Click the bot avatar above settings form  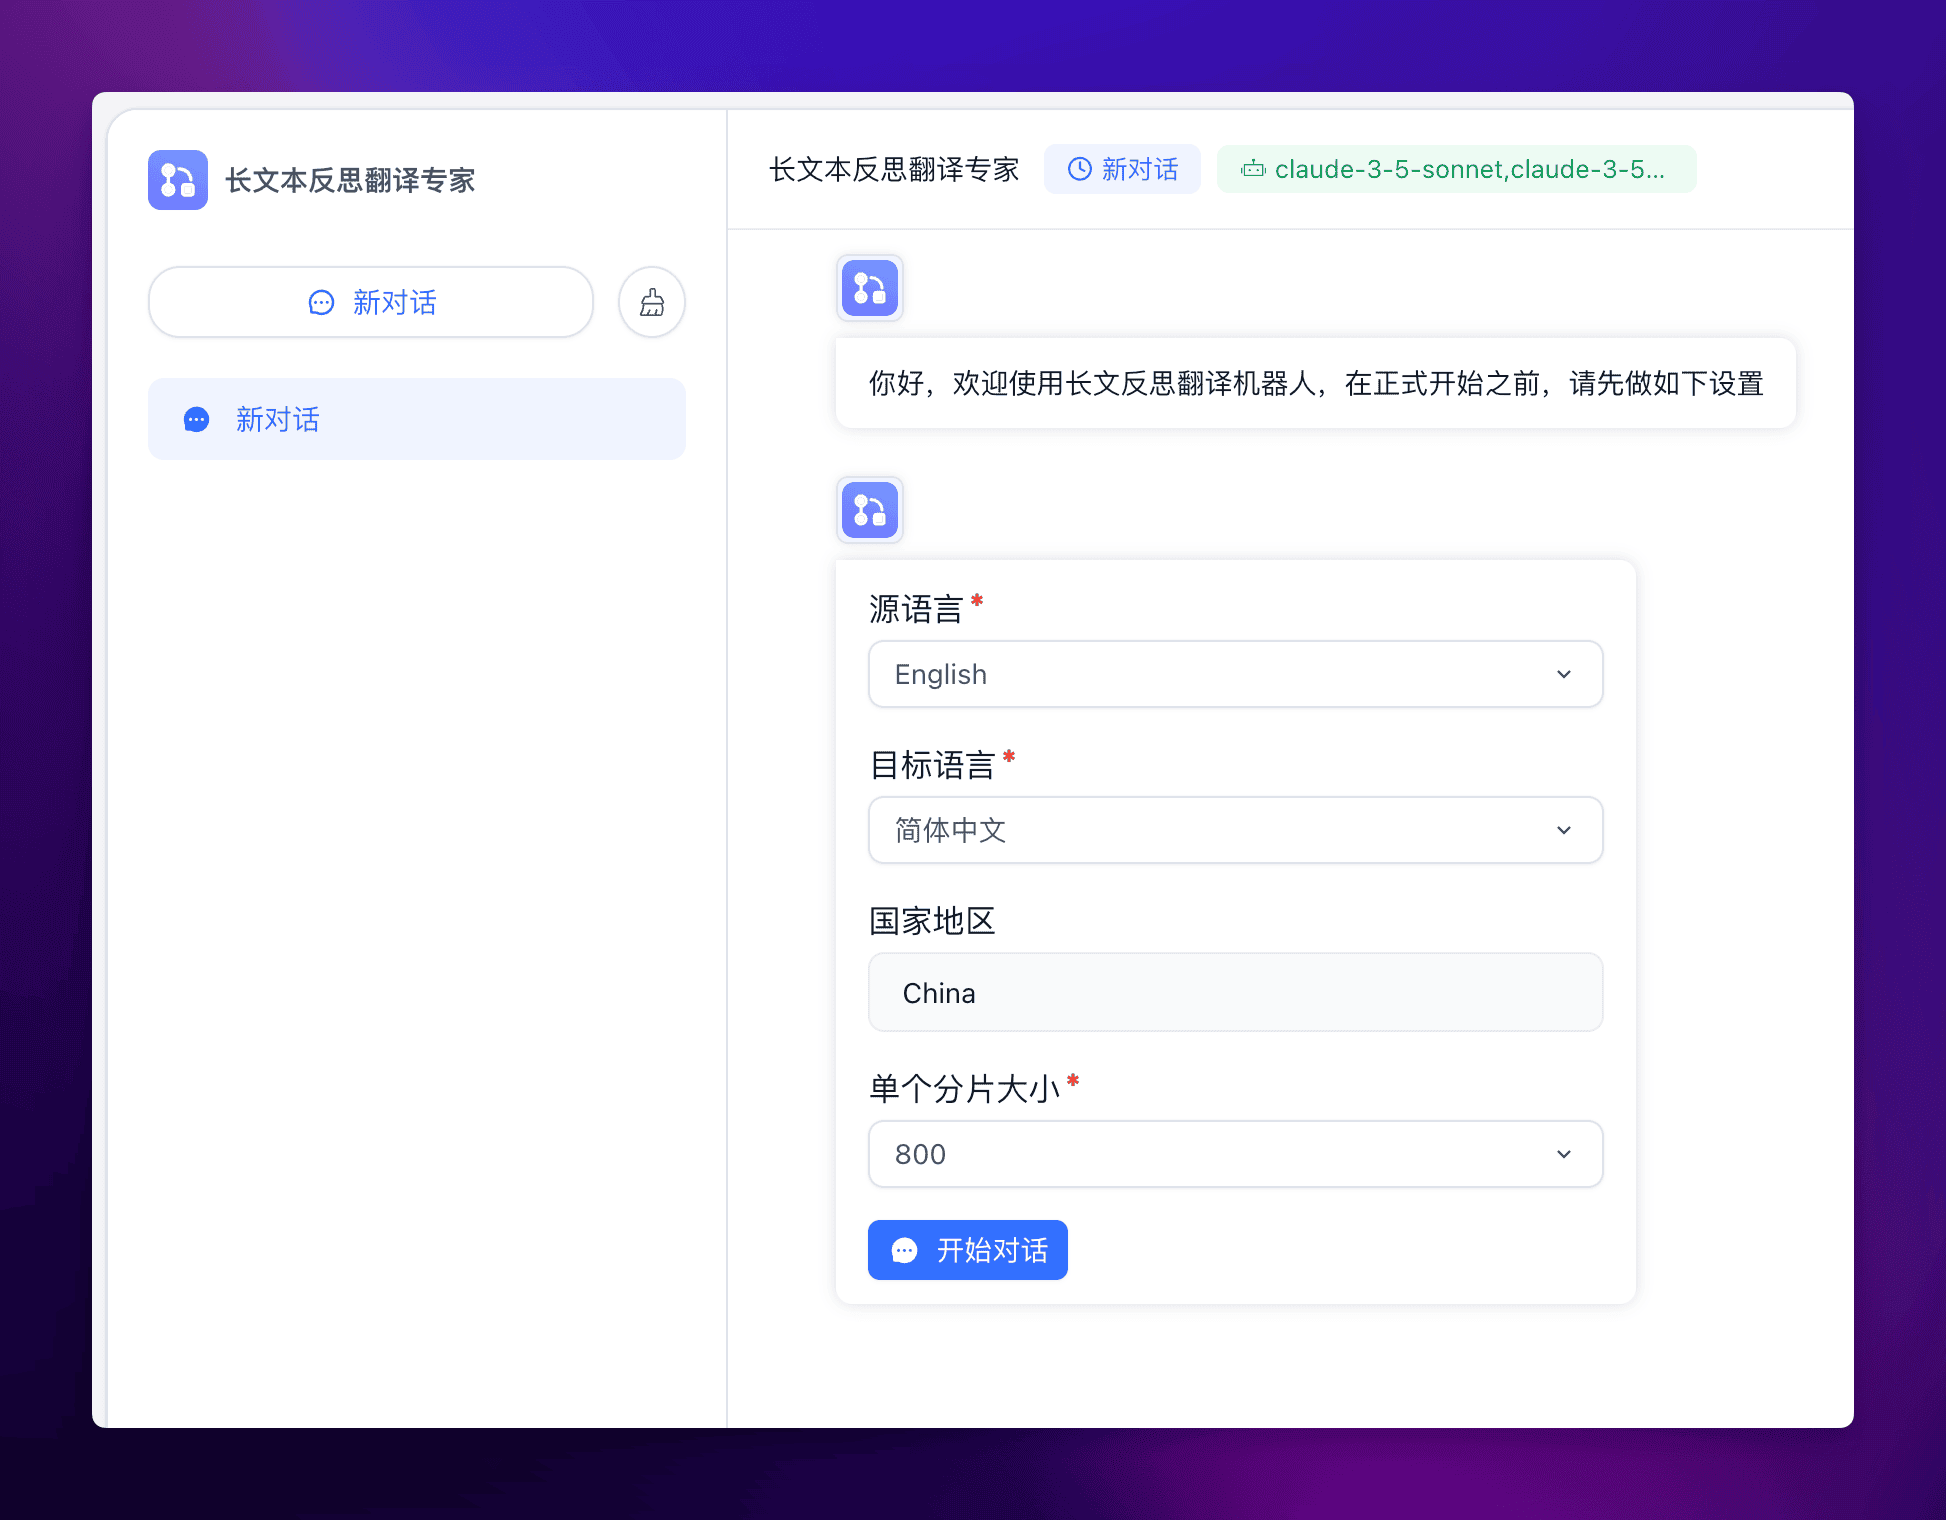869,510
